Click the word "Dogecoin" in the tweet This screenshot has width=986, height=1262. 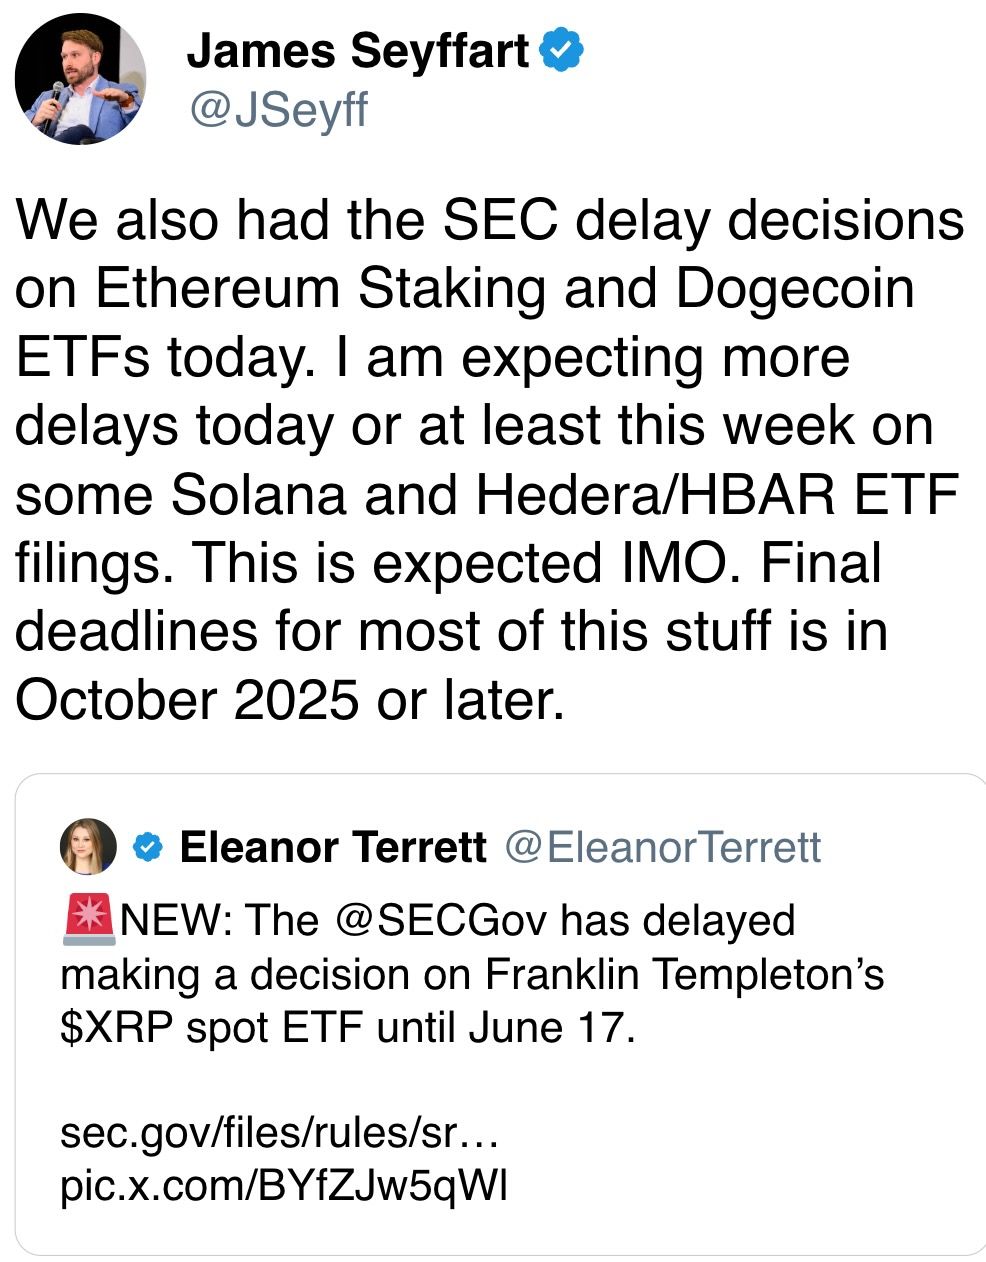[x=795, y=290]
